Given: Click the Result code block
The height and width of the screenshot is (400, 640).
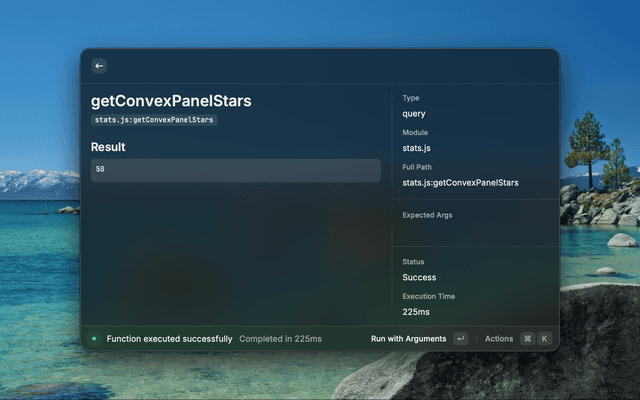Looking at the screenshot, I should coord(236,170).
